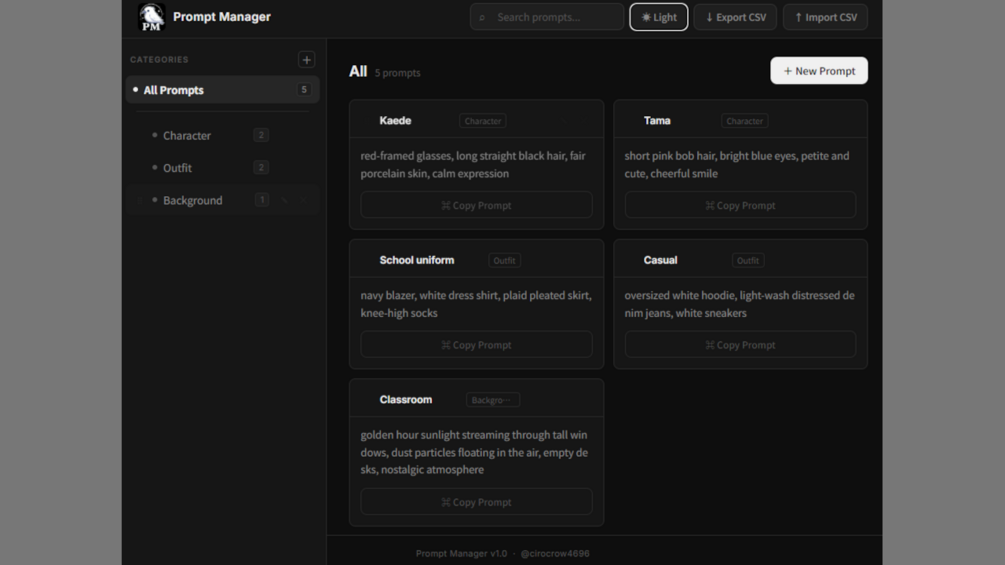Export prompts to CSV
Image resolution: width=1005 pixels, height=565 pixels.
click(x=735, y=17)
